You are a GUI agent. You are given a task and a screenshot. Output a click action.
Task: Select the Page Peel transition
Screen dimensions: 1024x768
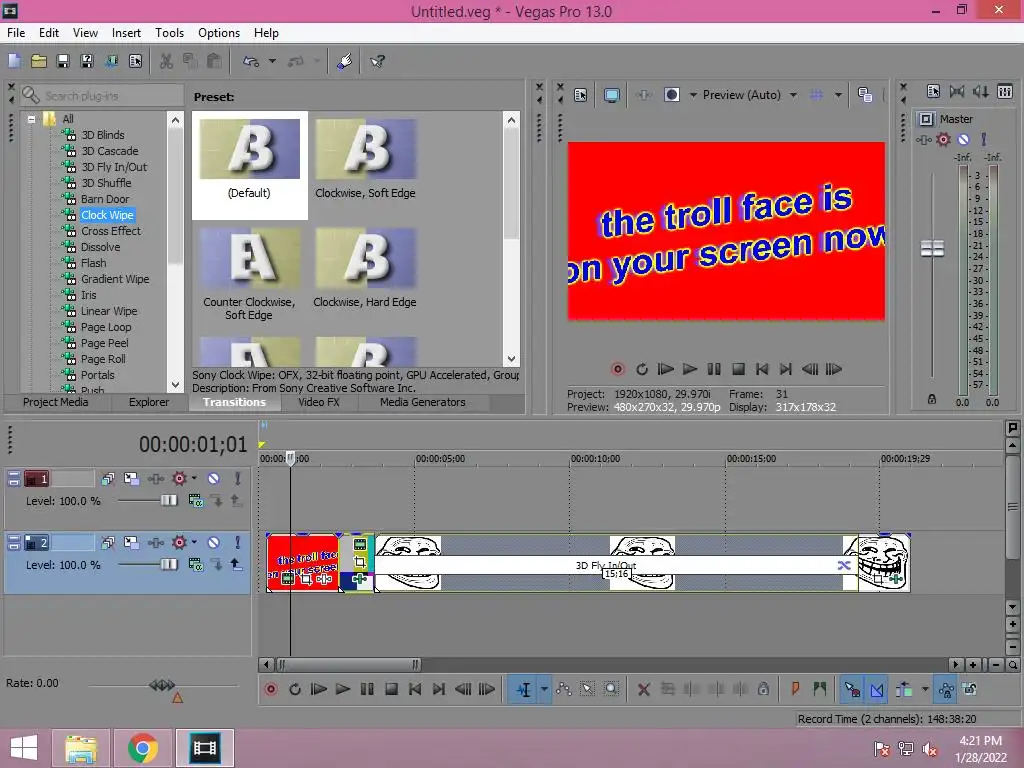pos(104,343)
